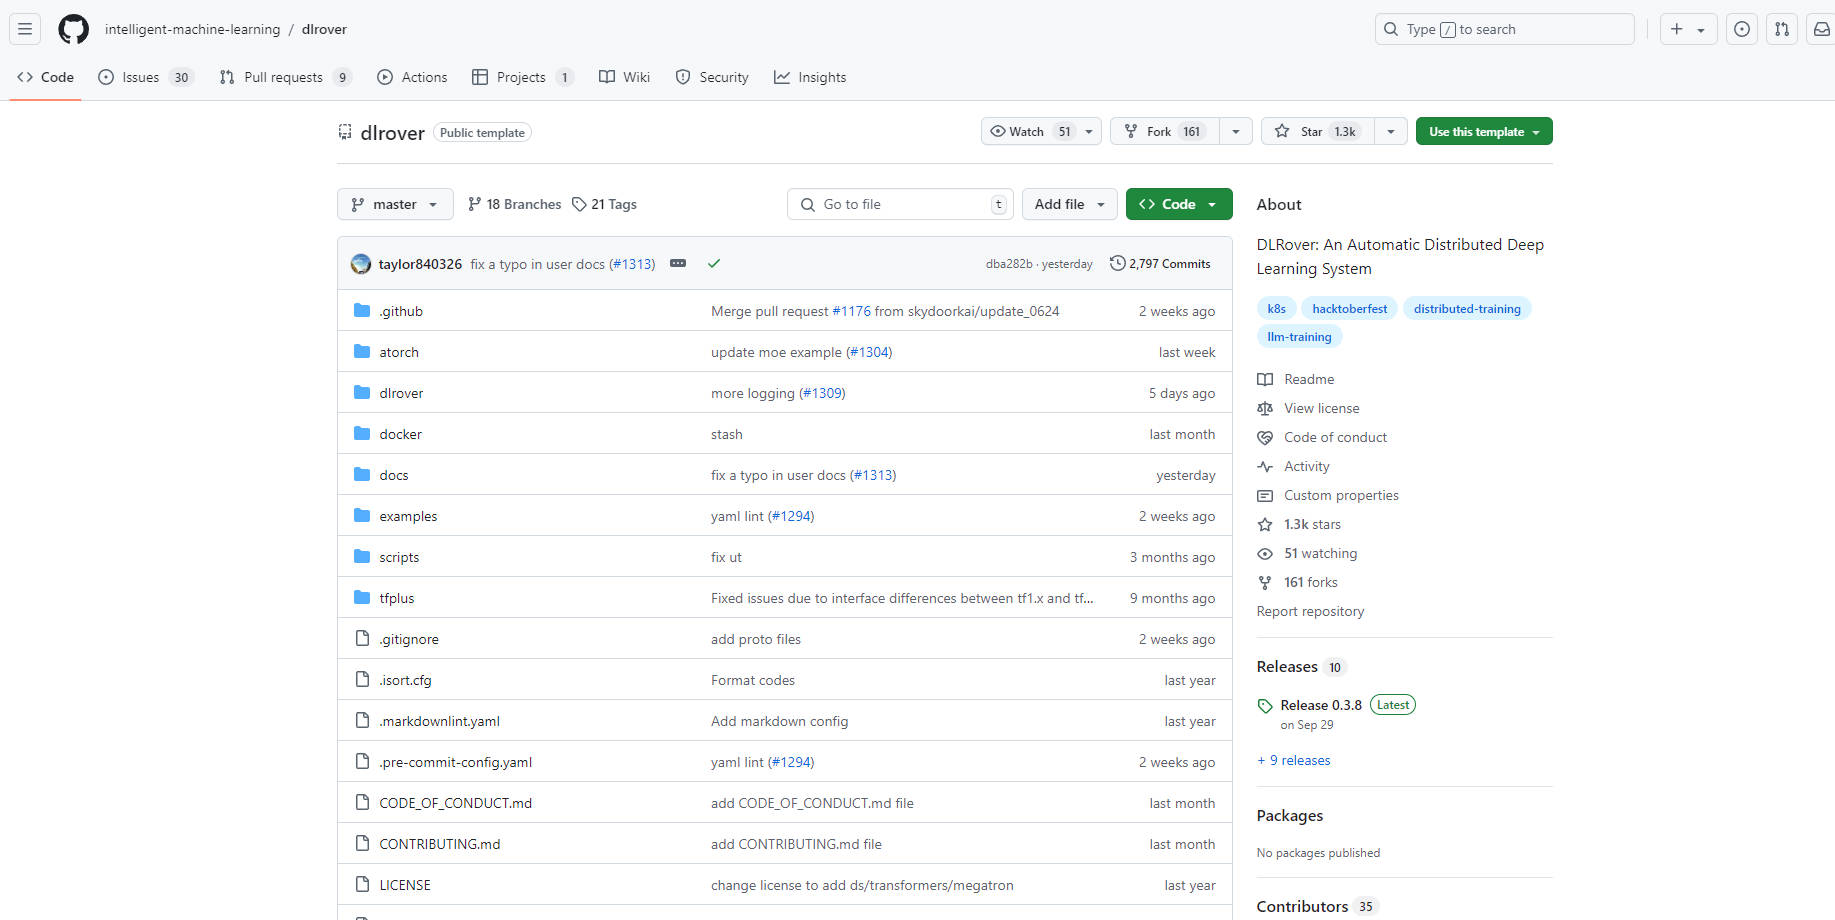Click the green commit status checkmark
This screenshot has width=1835, height=920.
click(714, 264)
